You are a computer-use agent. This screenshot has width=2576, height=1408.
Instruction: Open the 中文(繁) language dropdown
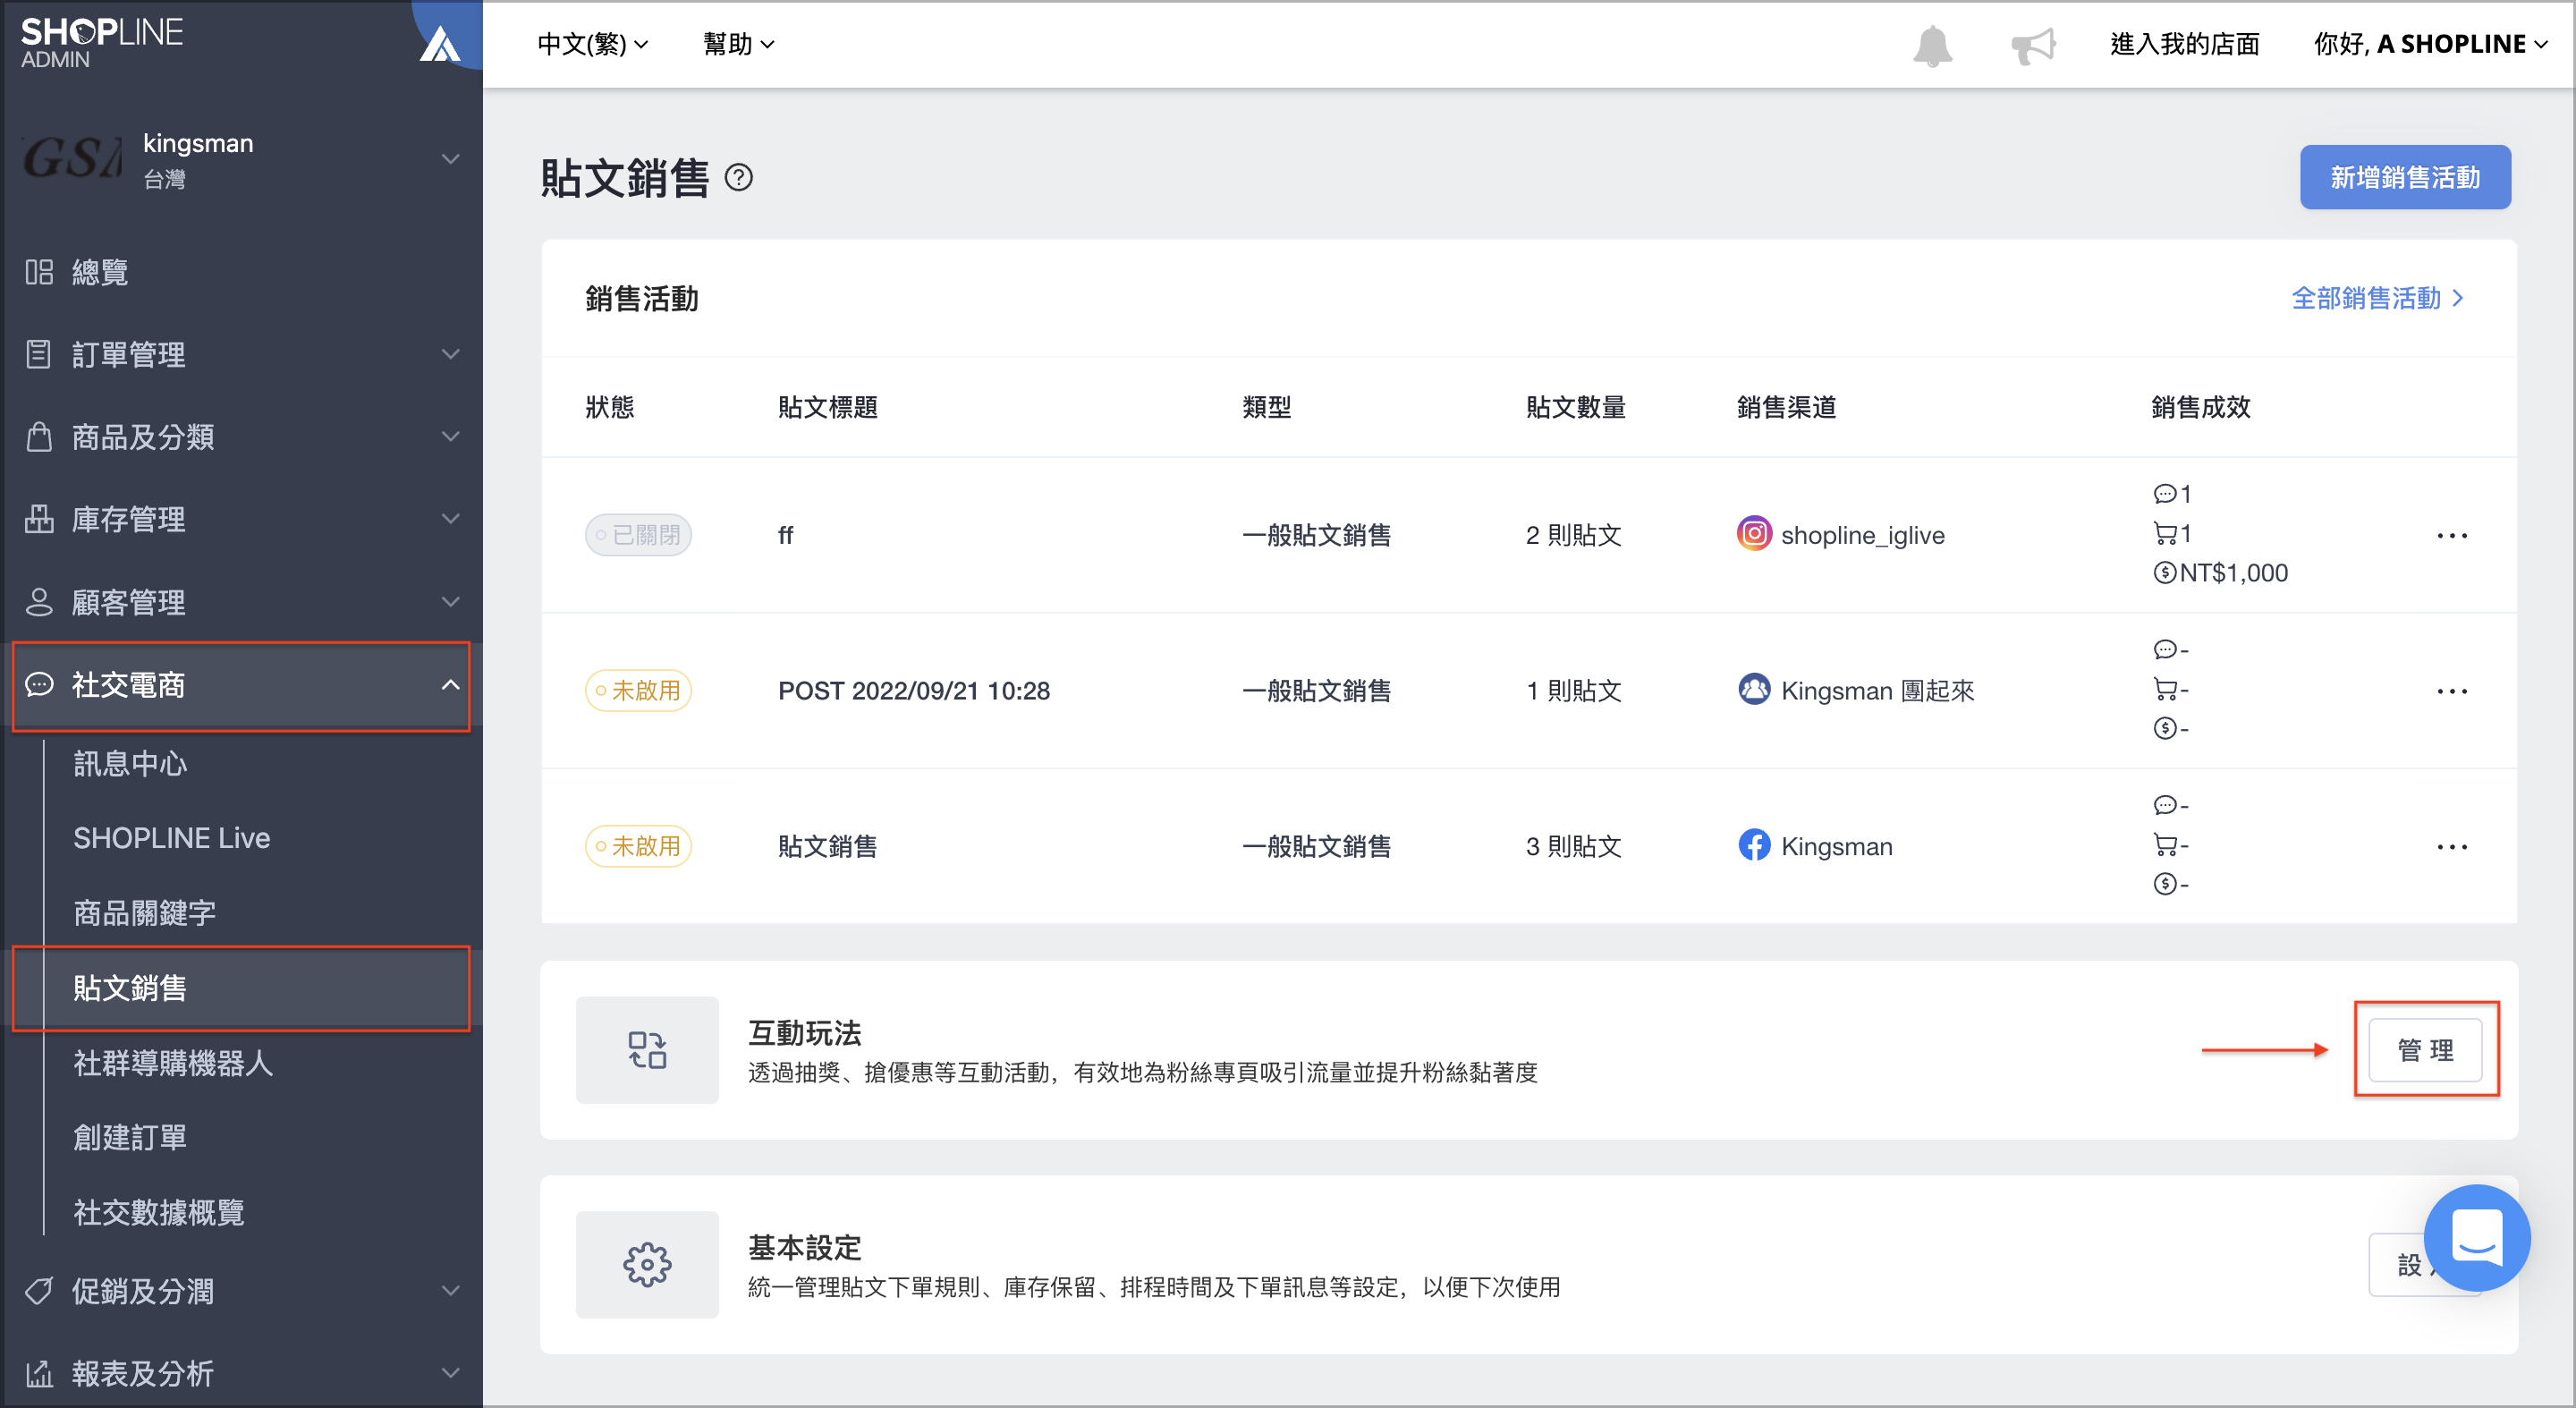coord(592,44)
